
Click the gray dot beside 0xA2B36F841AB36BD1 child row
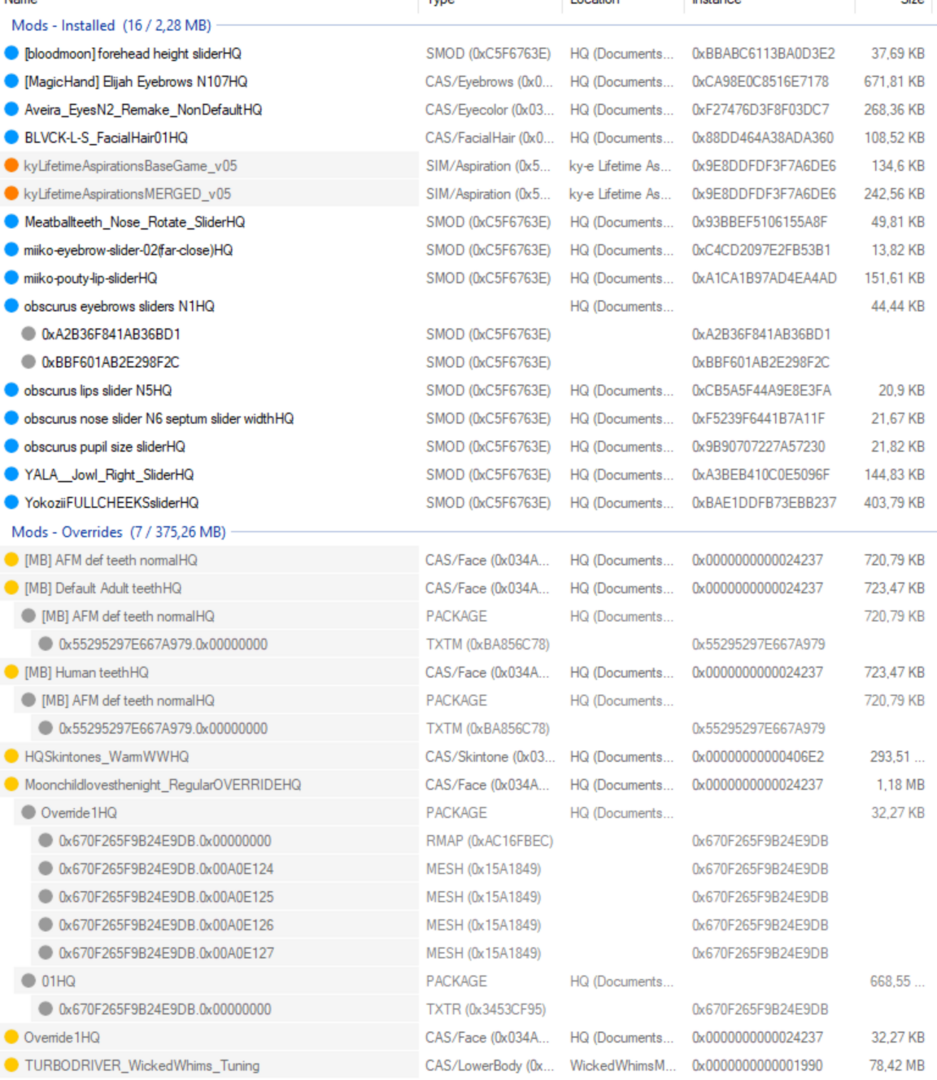[28, 334]
